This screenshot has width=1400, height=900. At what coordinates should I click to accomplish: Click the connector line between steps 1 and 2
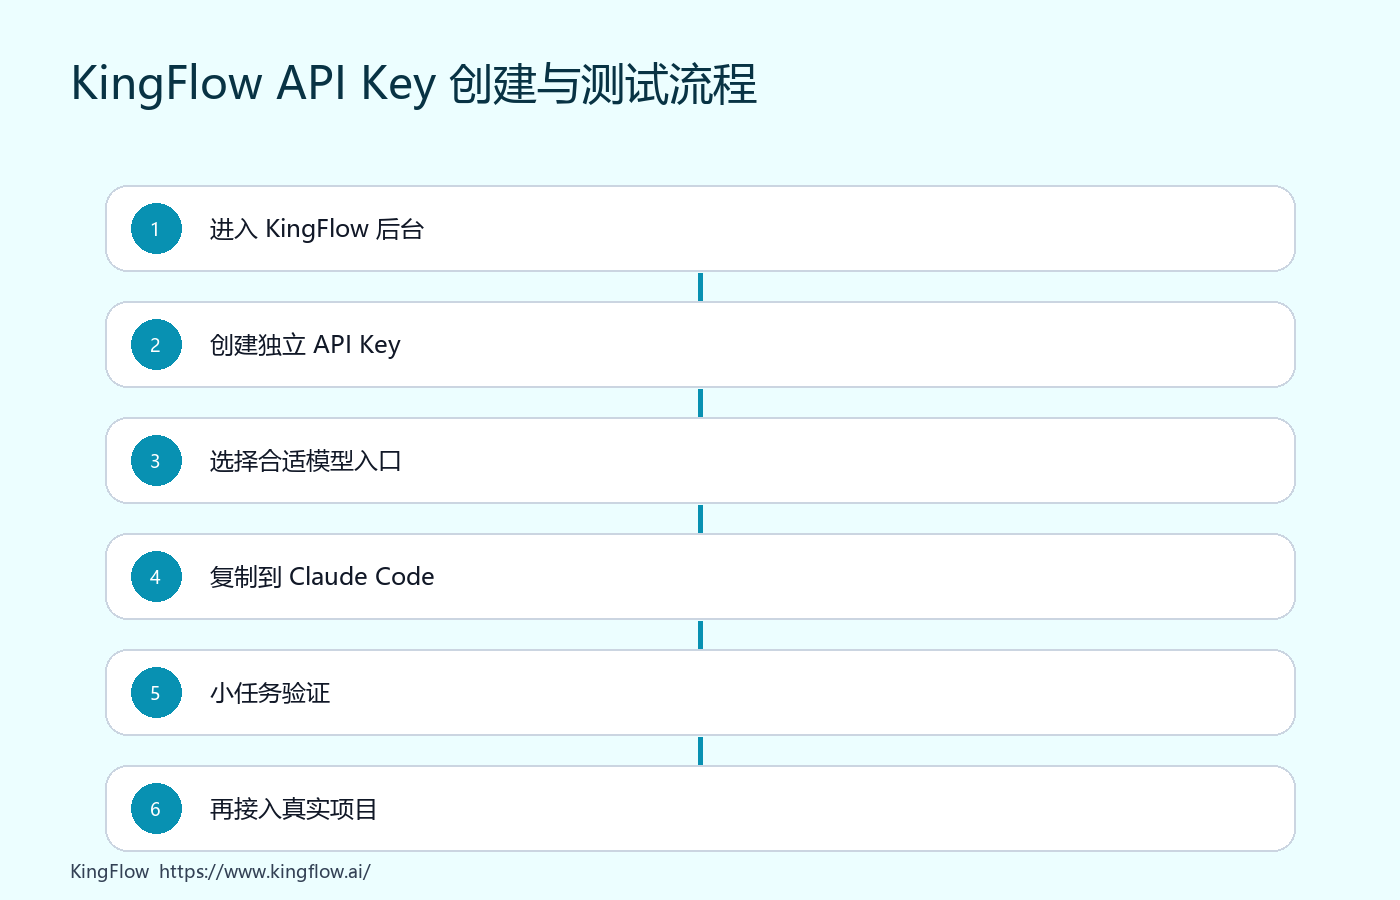click(x=700, y=287)
